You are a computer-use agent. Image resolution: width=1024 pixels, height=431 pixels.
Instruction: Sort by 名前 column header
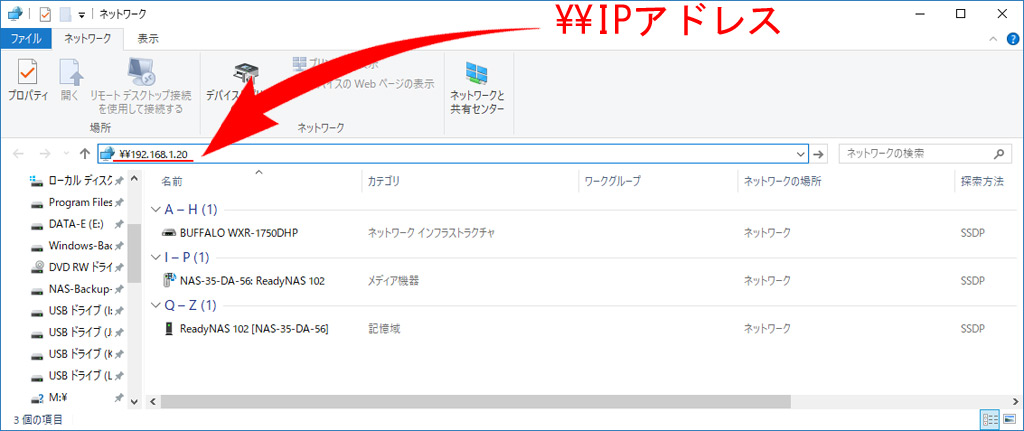[172, 182]
